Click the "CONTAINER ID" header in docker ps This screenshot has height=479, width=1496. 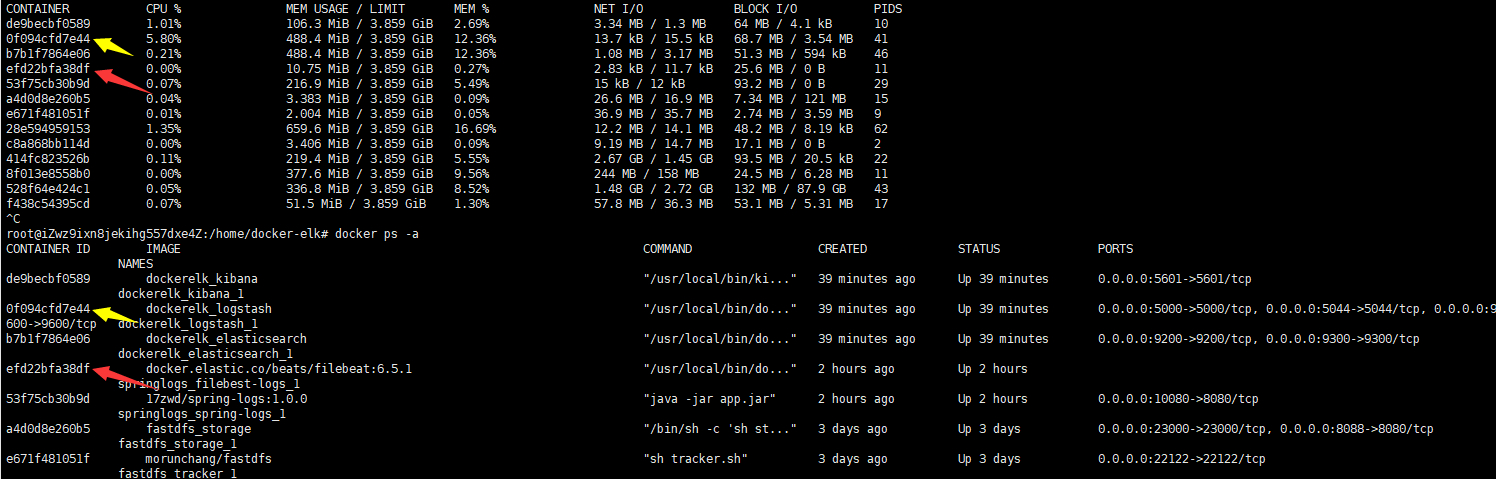(x=48, y=248)
